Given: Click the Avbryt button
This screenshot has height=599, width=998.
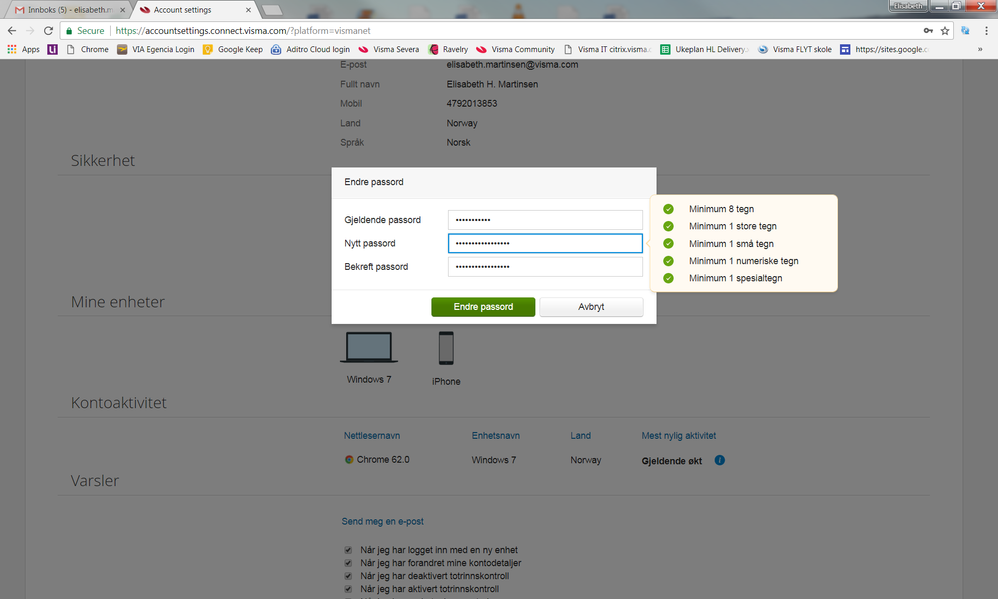Looking at the screenshot, I should pos(591,307).
